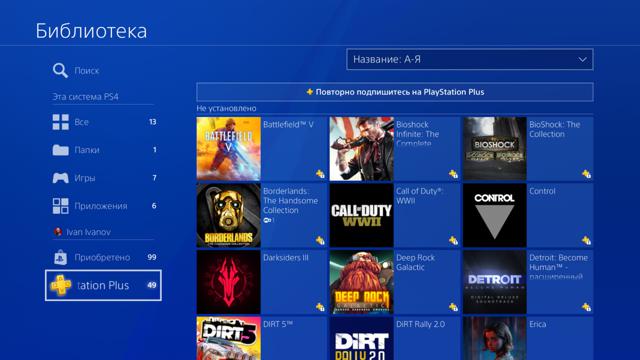
Task: Select Borderlands Handsome Collection cover
Action: click(x=228, y=216)
